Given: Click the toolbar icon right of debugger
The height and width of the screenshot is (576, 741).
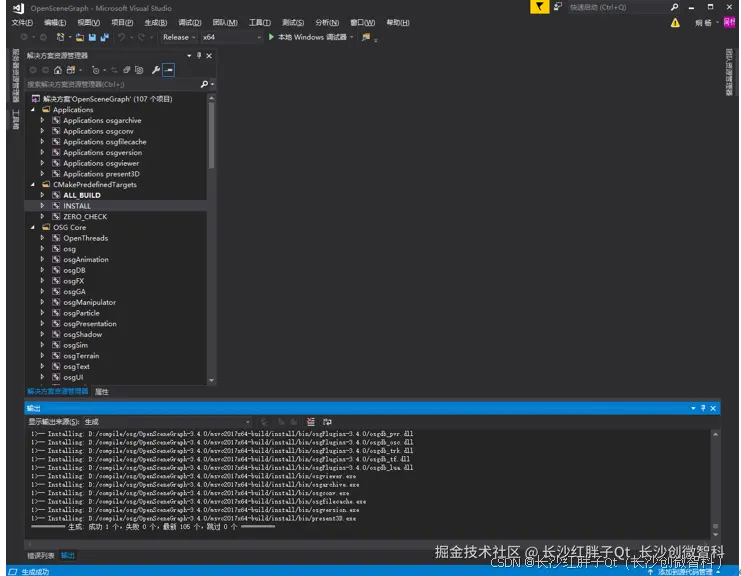Looking at the screenshot, I should 366,37.
